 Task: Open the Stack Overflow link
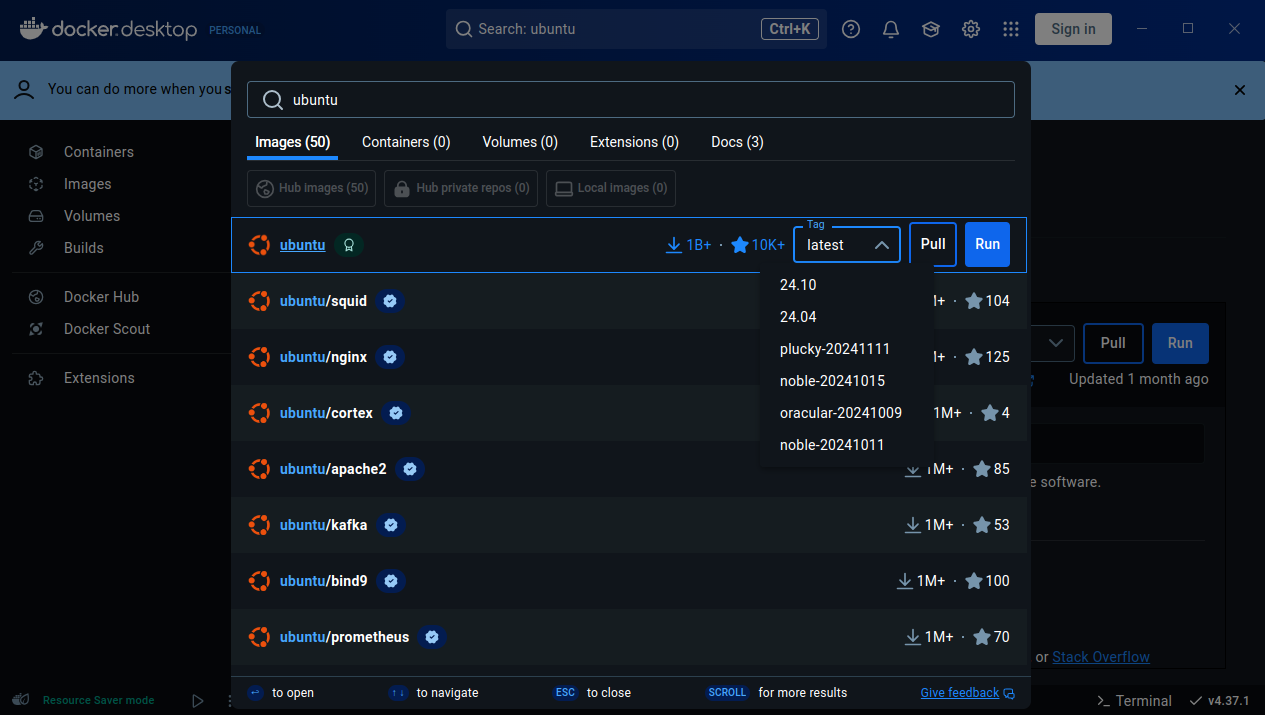pyautogui.click(x=1101, y=657)
